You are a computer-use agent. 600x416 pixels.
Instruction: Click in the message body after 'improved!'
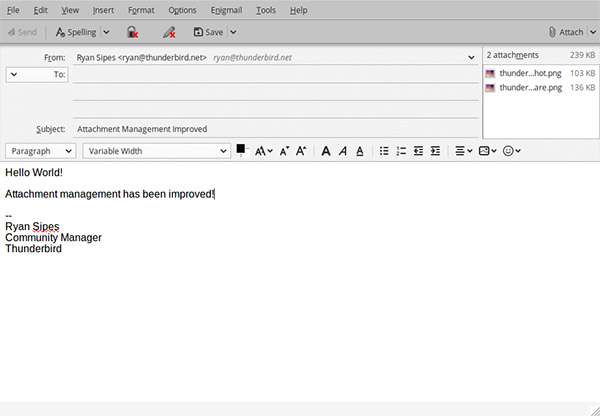pos(215,194)
